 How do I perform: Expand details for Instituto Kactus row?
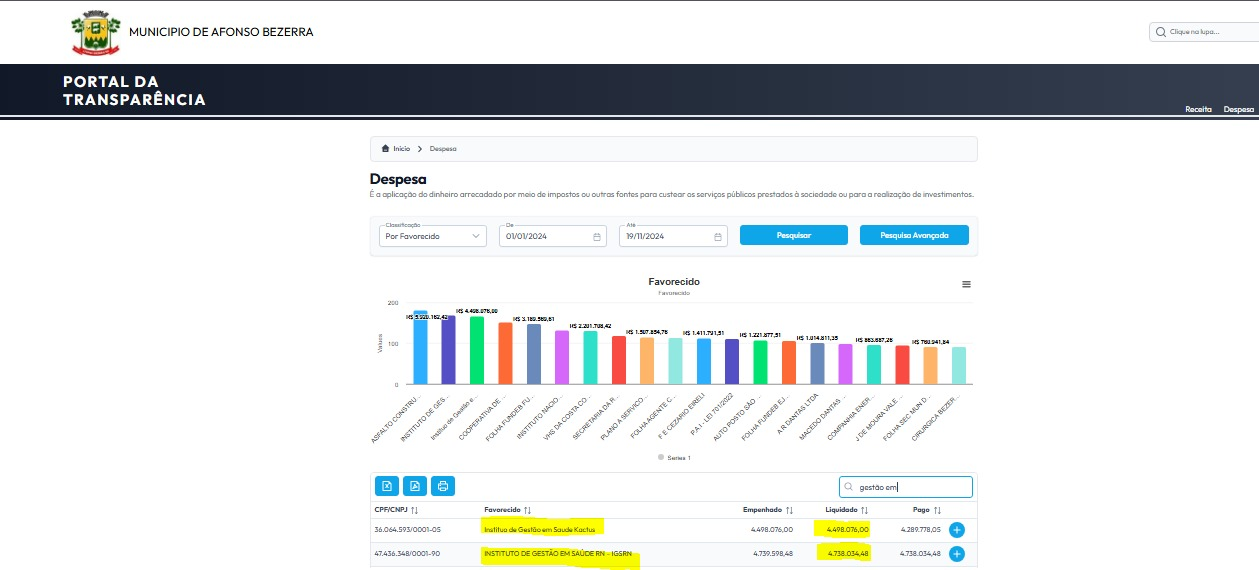956,529
